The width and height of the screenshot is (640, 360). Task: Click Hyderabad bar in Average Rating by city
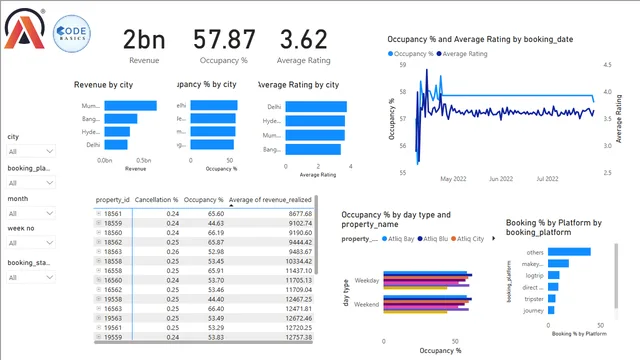[315, 121]
